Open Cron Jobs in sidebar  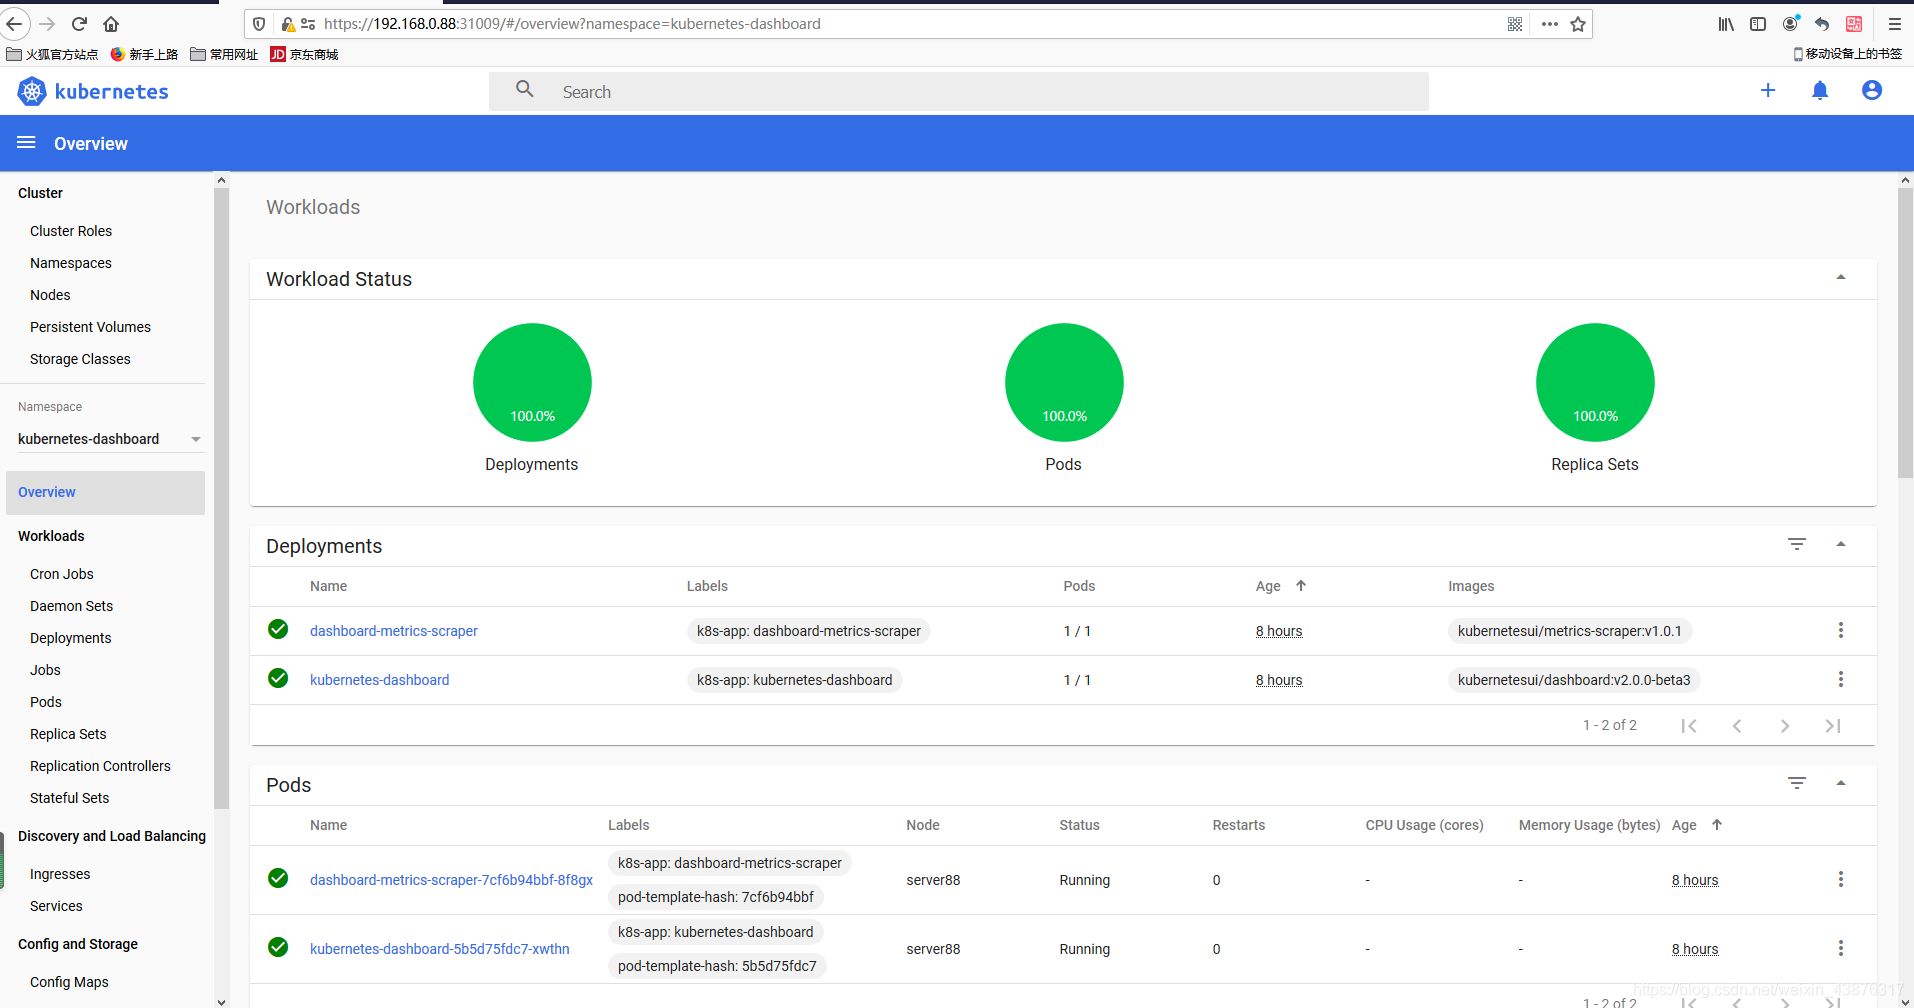62,574
